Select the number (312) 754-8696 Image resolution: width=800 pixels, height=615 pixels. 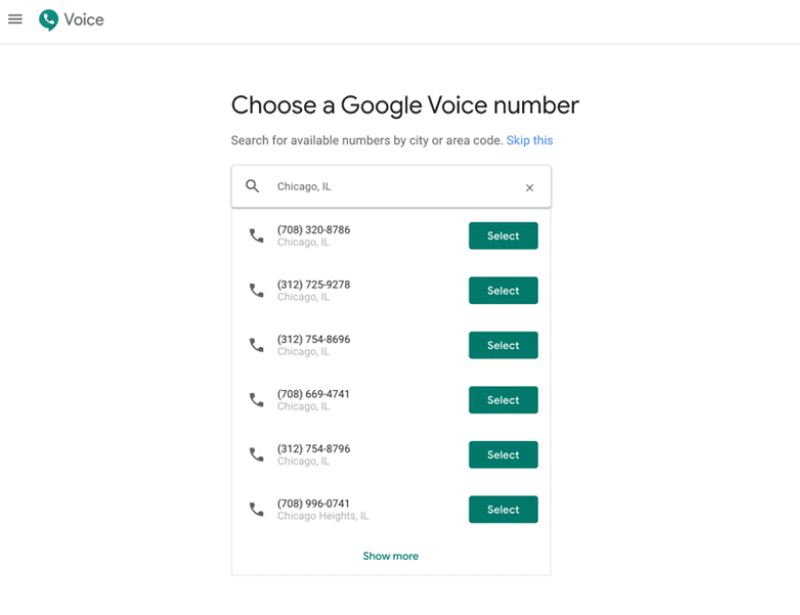click(503, 345)
